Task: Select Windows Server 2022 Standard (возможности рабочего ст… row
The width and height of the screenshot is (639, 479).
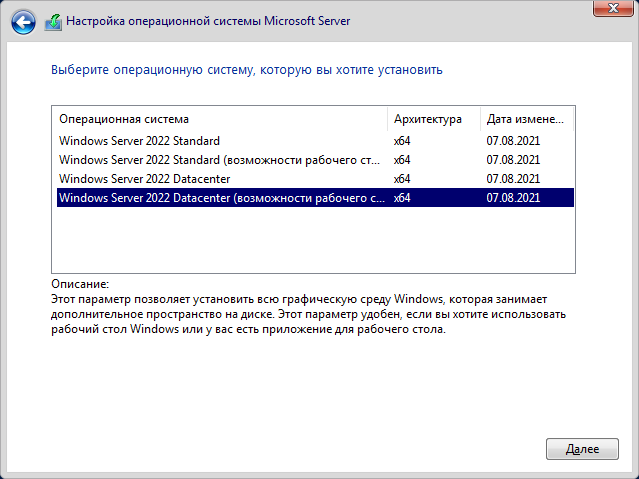Action: click(x=315, y=160)
